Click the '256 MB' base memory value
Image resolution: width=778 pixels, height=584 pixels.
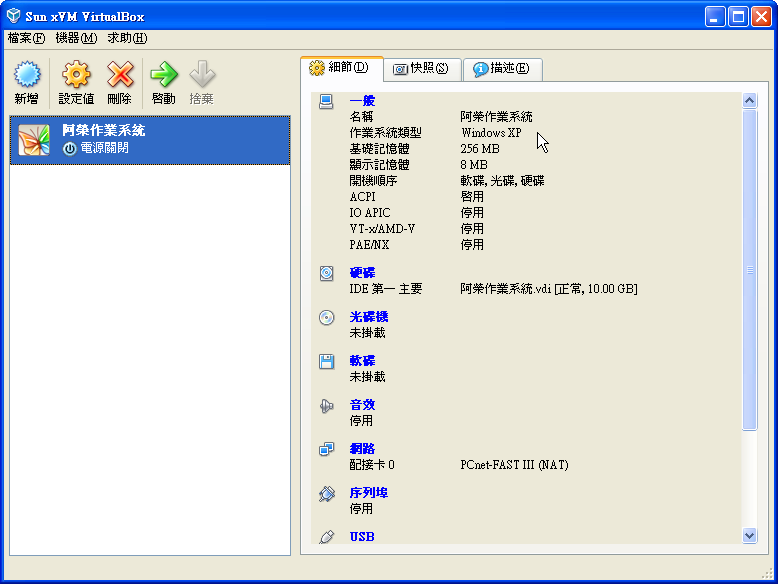[x=480, y=149]
